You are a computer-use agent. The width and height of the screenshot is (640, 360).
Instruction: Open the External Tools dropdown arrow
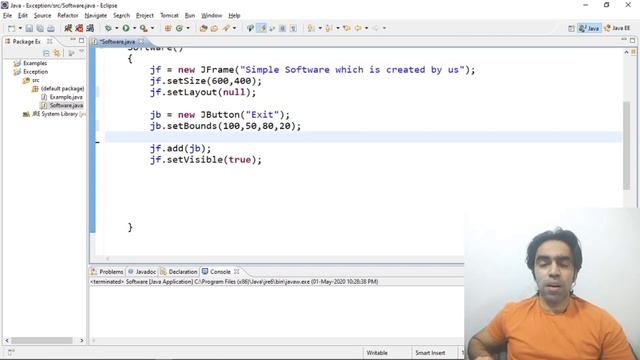click(153, 28)
